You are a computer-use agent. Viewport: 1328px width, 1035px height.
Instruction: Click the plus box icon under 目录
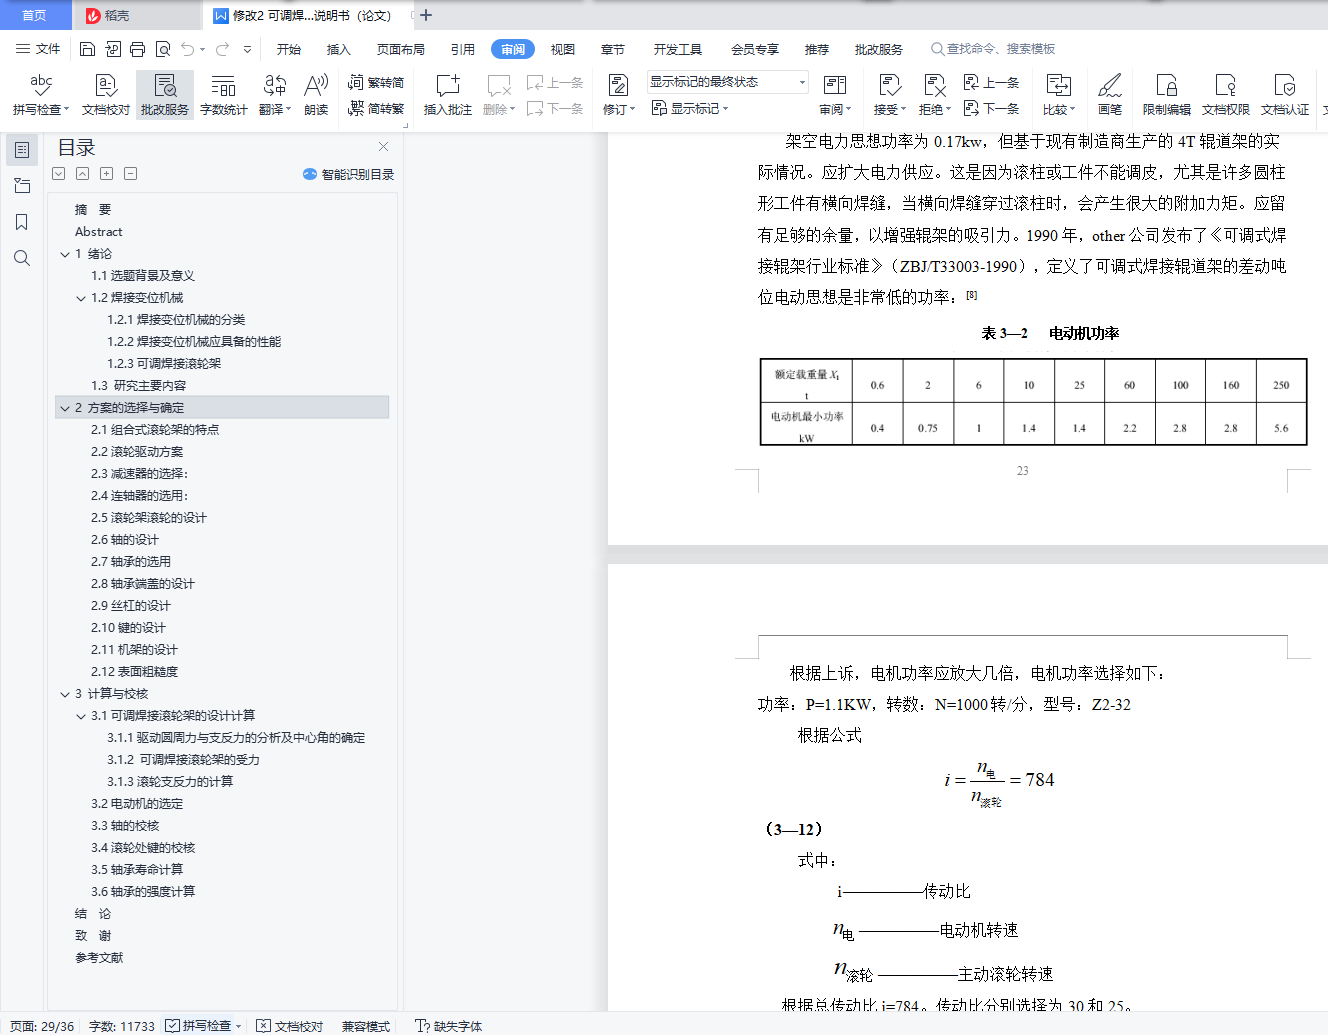(107, 174)
